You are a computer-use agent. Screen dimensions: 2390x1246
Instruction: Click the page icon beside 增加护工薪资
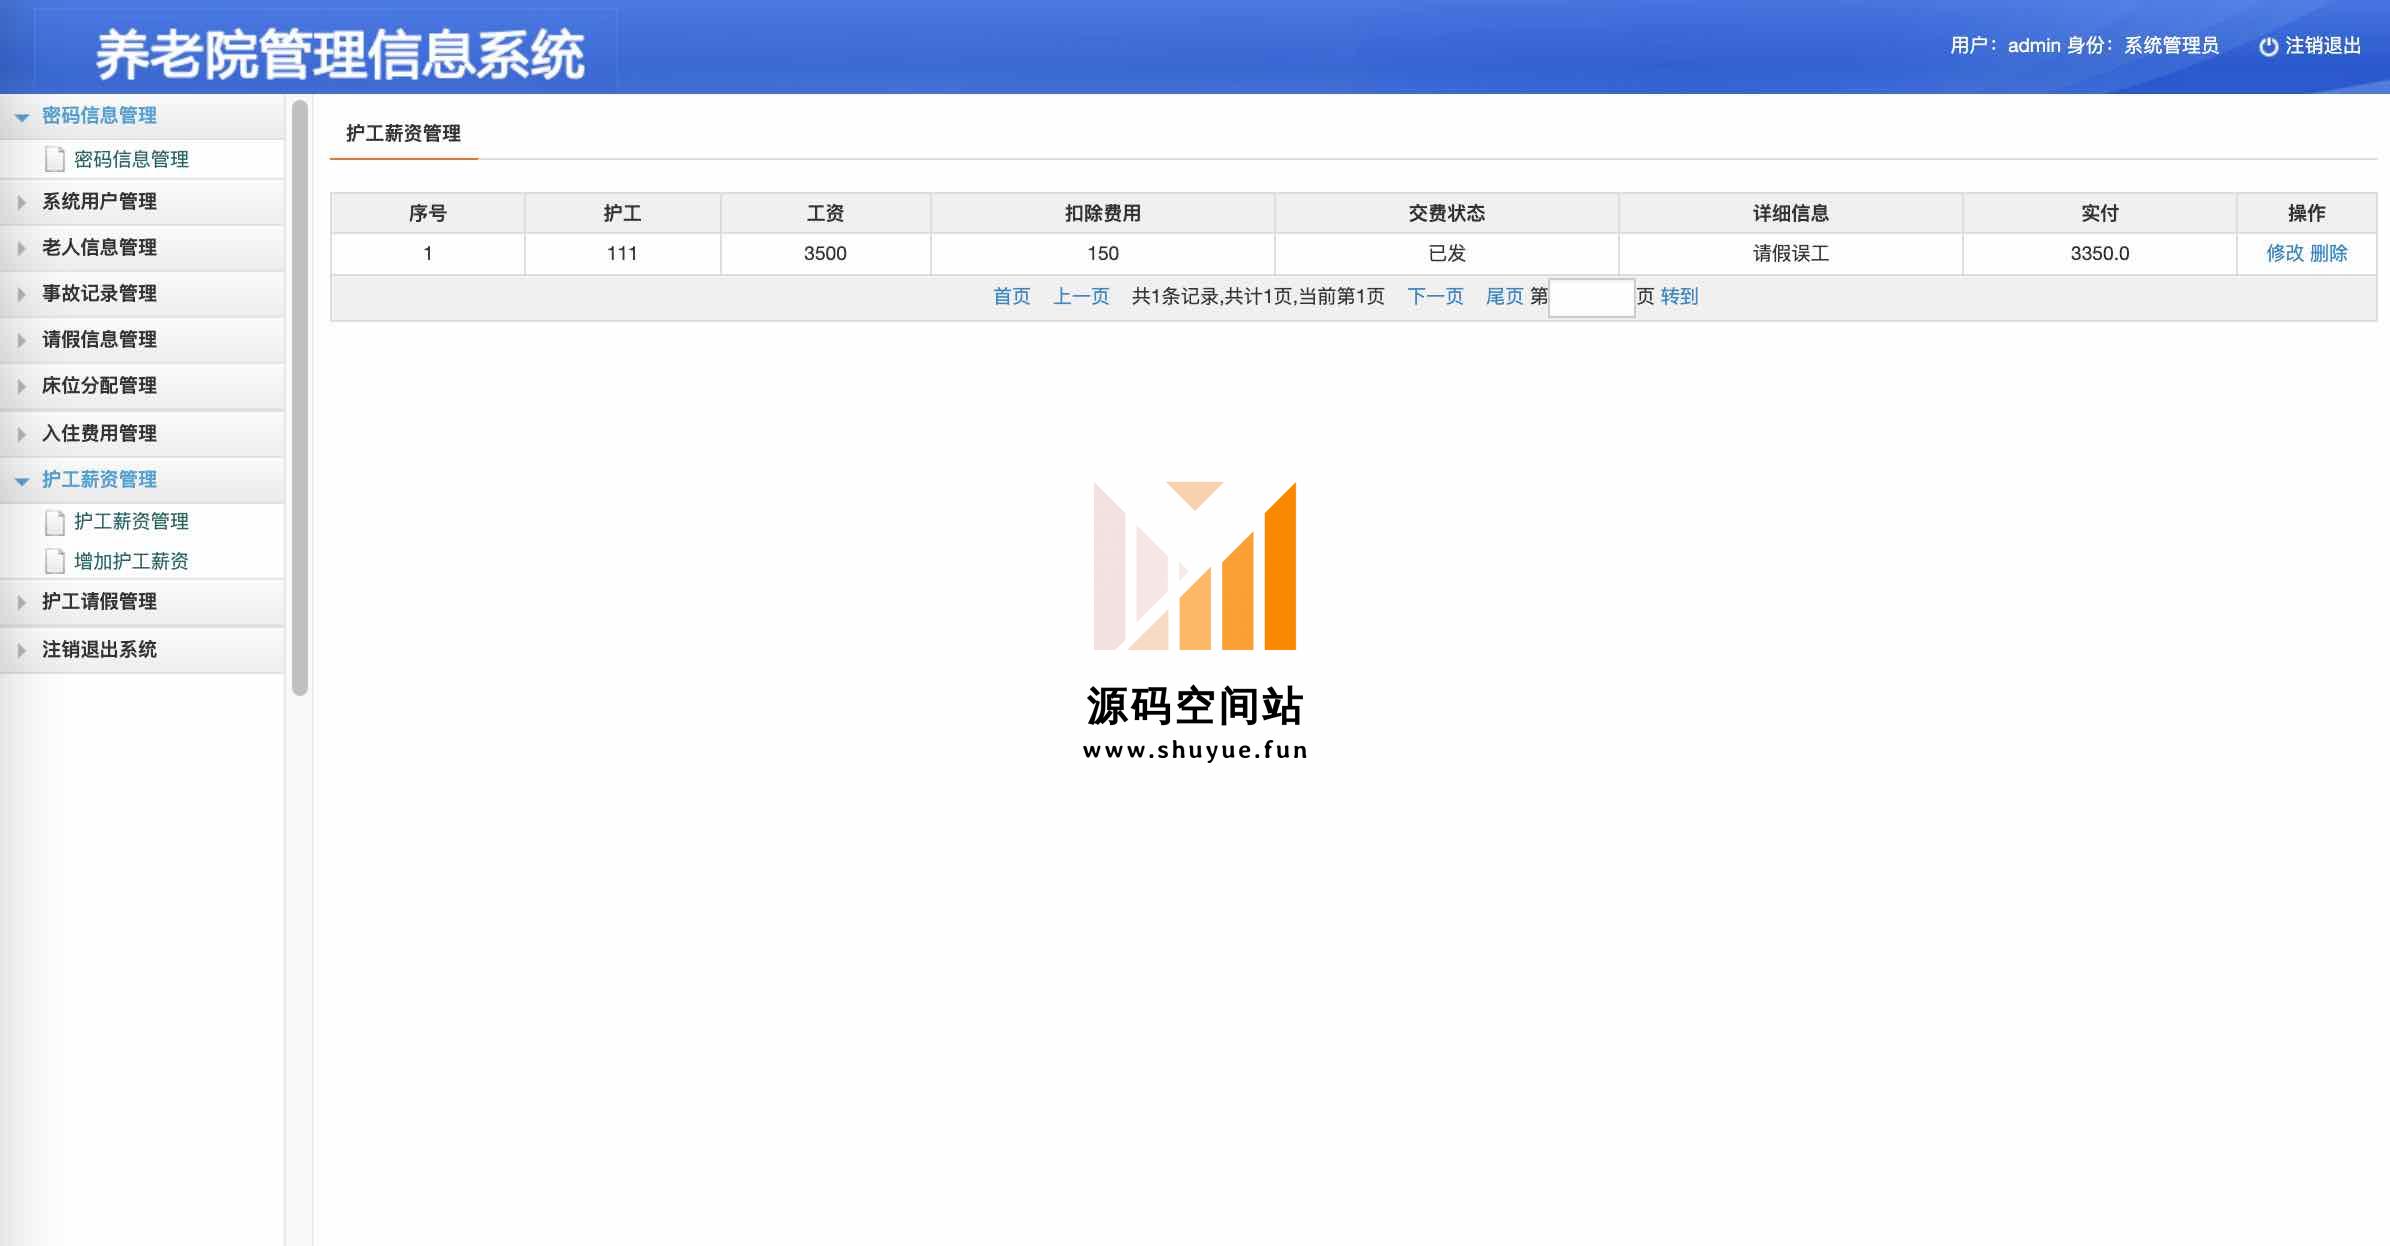[x=55, y=562]
